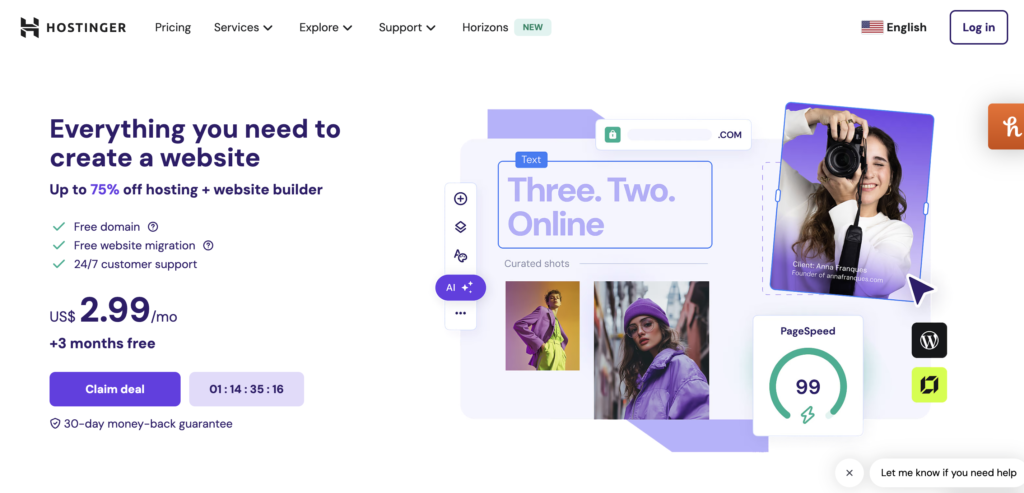
Task: Expand the Explore dropdown menu
Action: (326, 27)
